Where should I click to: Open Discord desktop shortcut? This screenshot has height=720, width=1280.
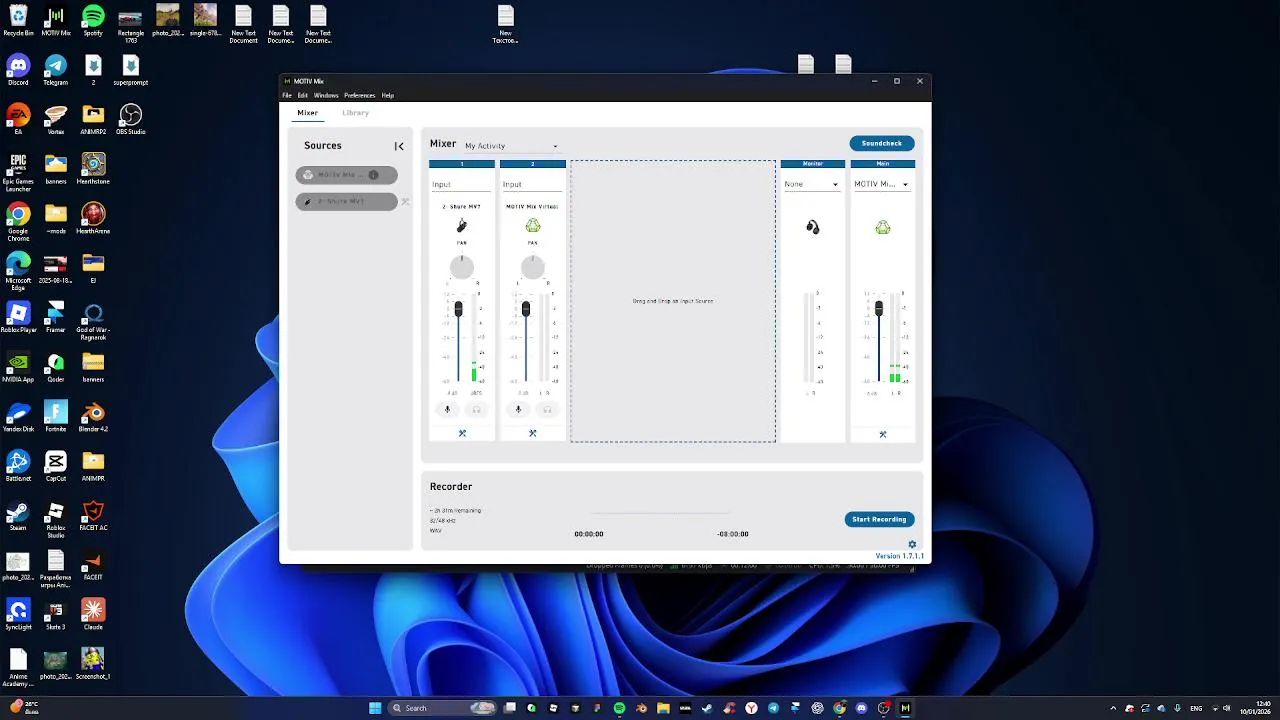[x=18, y=69]
